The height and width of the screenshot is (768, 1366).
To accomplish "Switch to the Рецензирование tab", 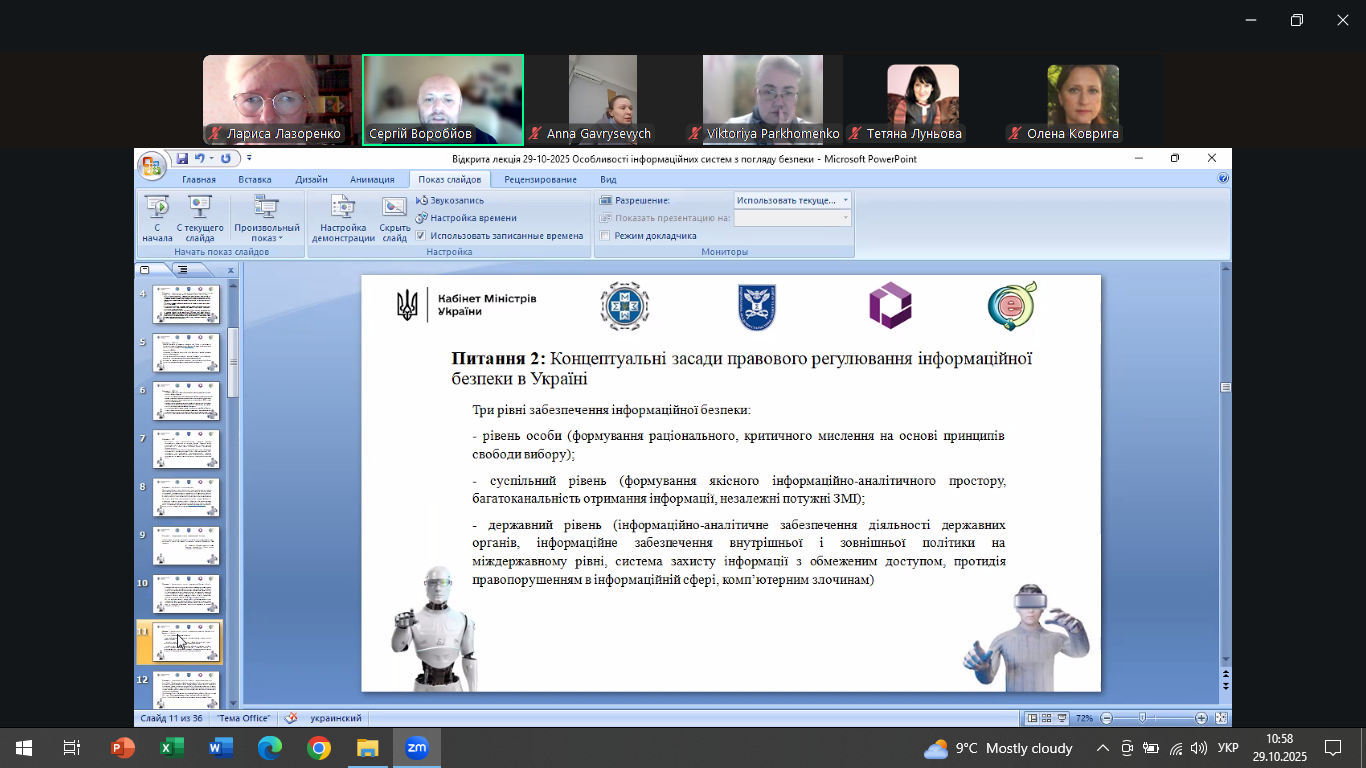I will [x=540, y=180].
